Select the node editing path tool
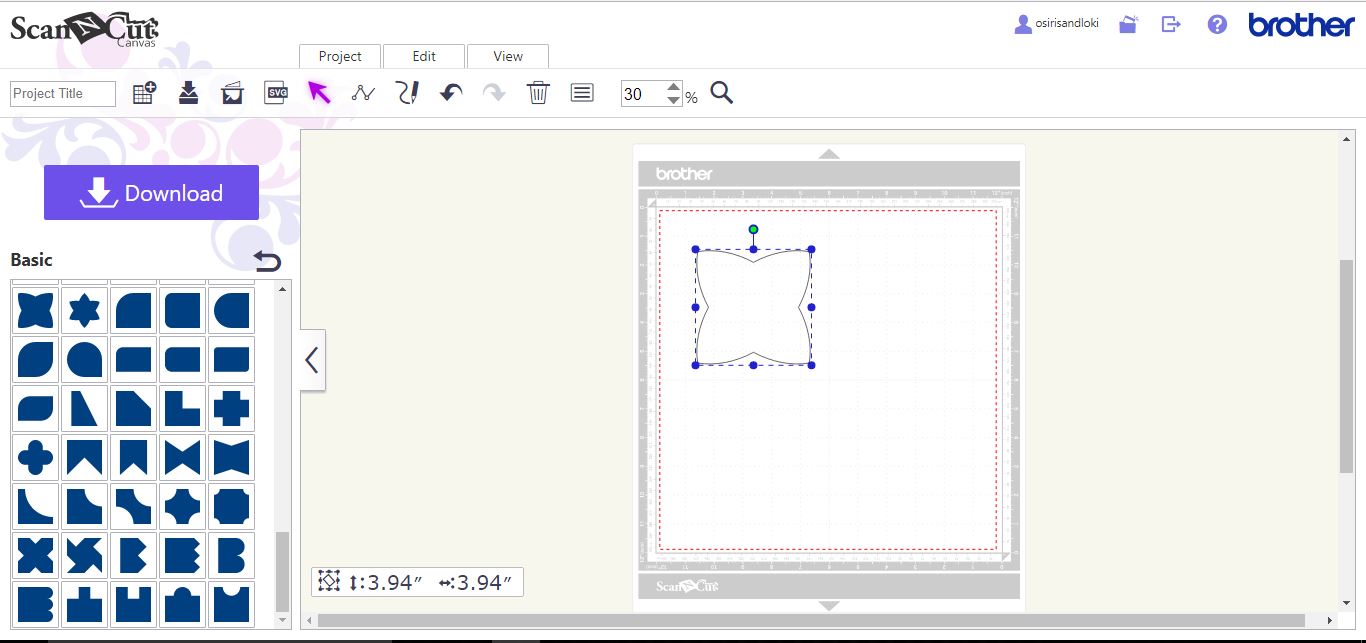The image size is (1366, 643). (364, 92)
